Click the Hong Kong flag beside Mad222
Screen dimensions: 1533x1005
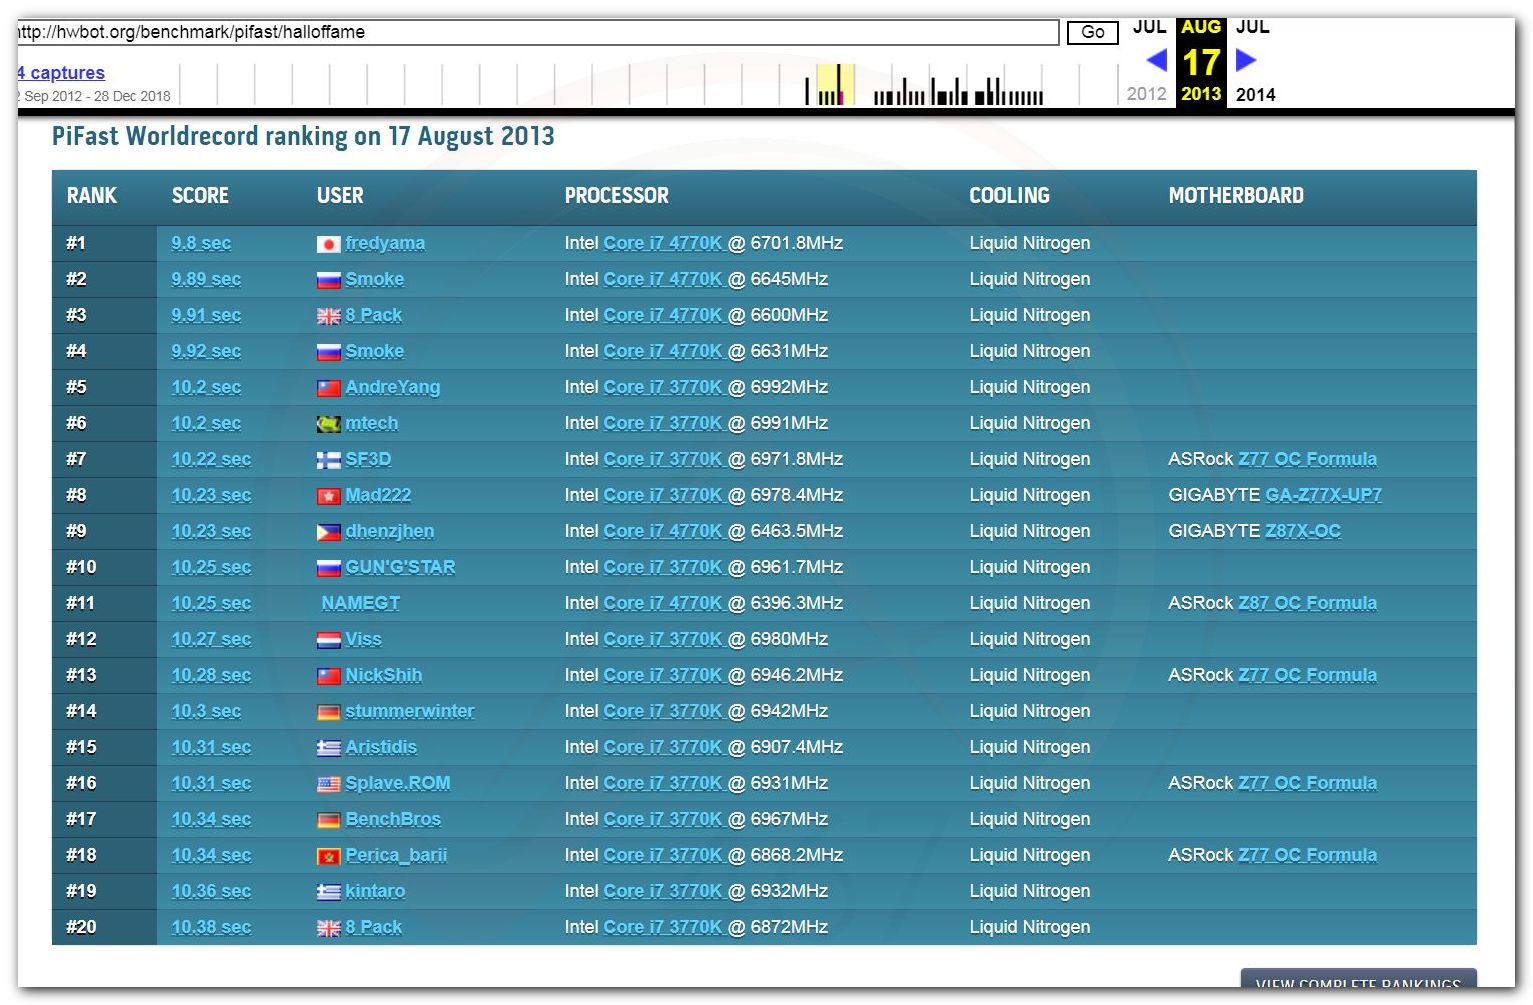click(x=328, y=496)
